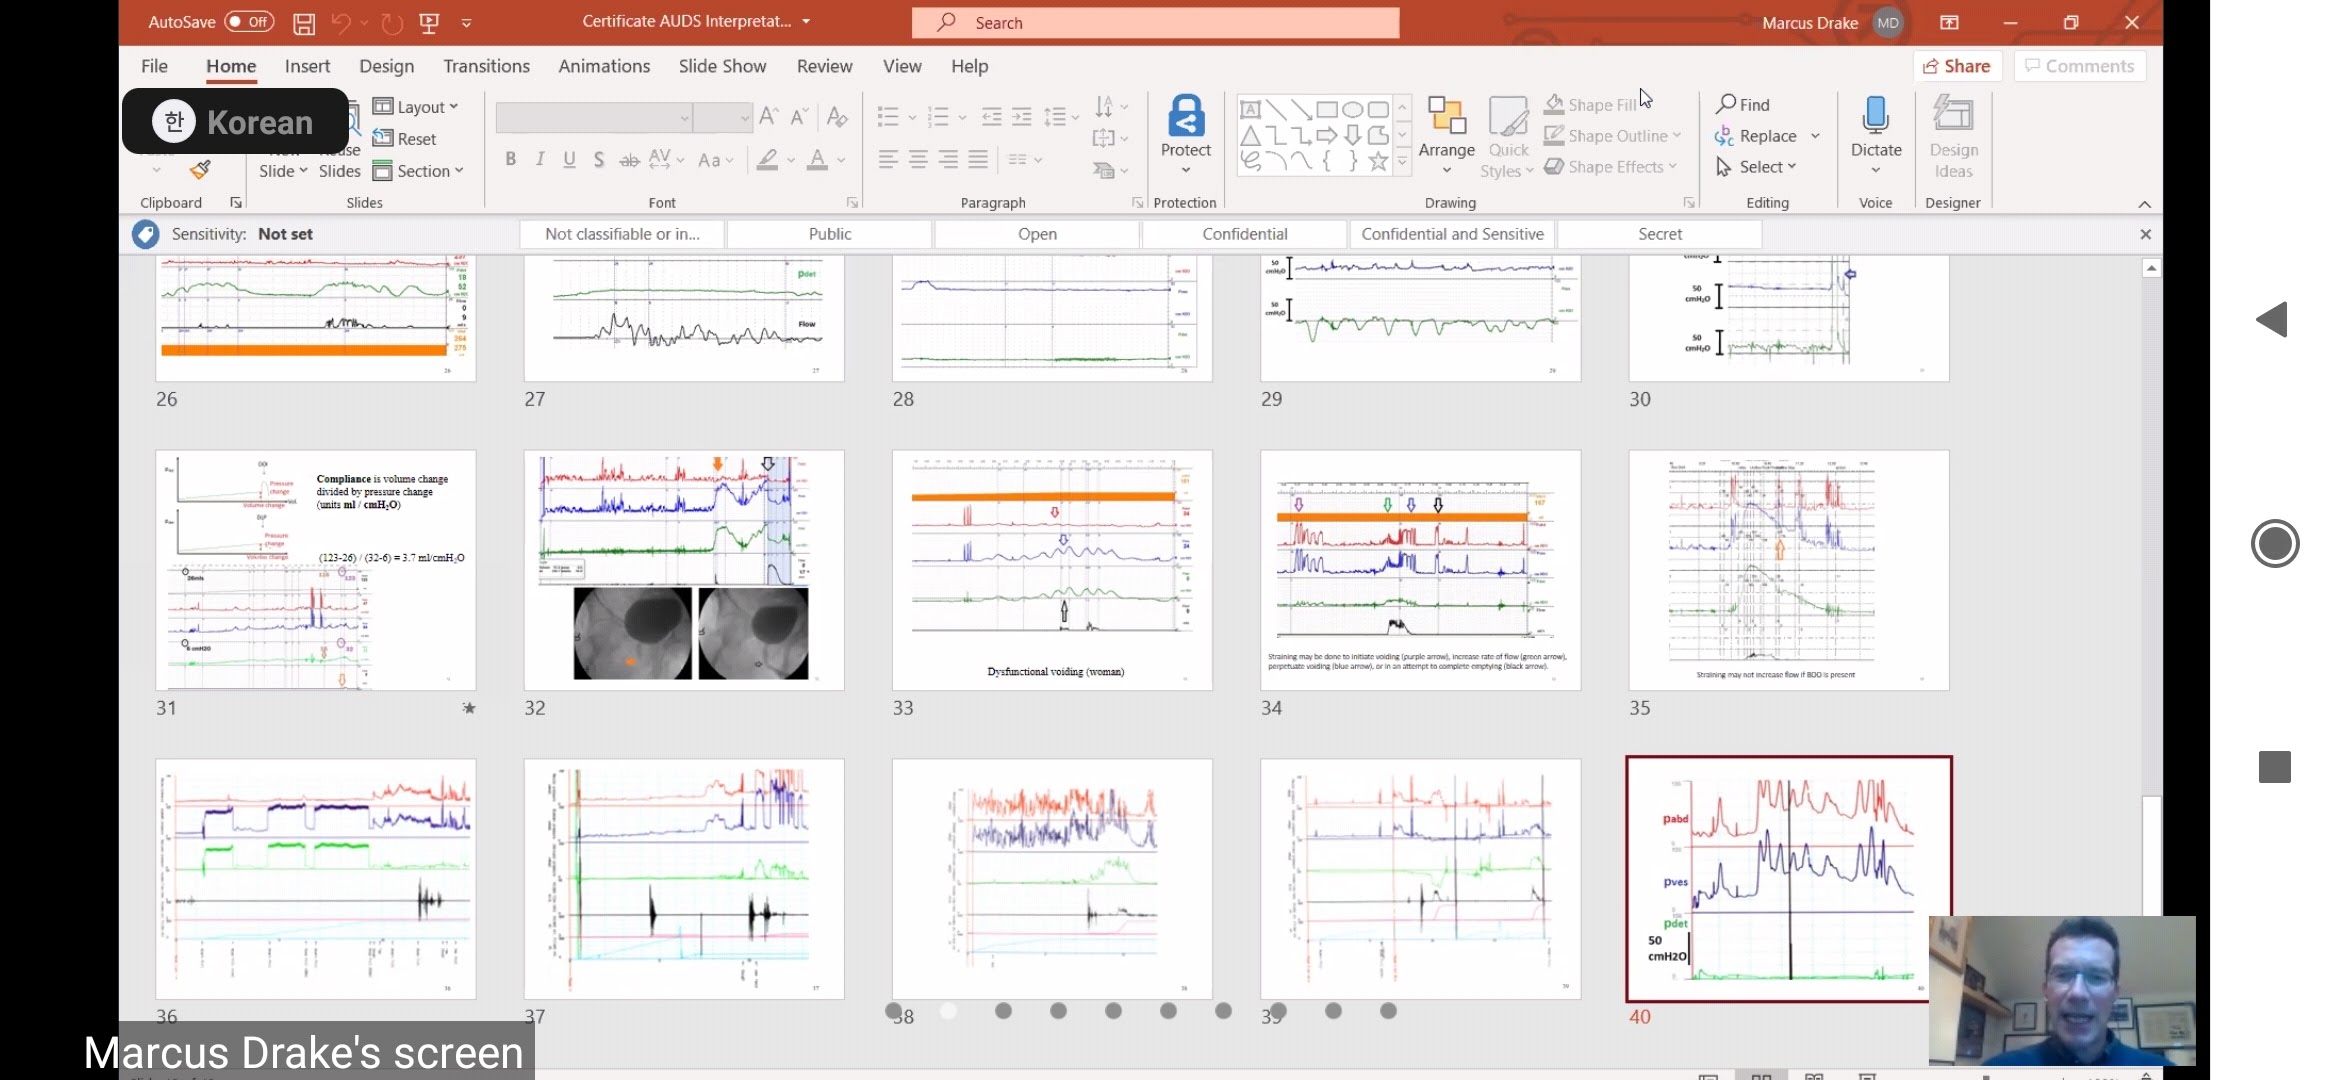The width and height of the screenshot is (2340, 1080).
Task: Toggle the AutoSave switch
Action: pos(249,22)
